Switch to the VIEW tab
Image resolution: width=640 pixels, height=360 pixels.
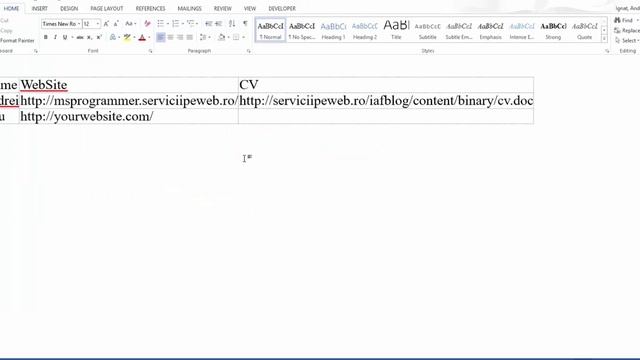point(250,8)
